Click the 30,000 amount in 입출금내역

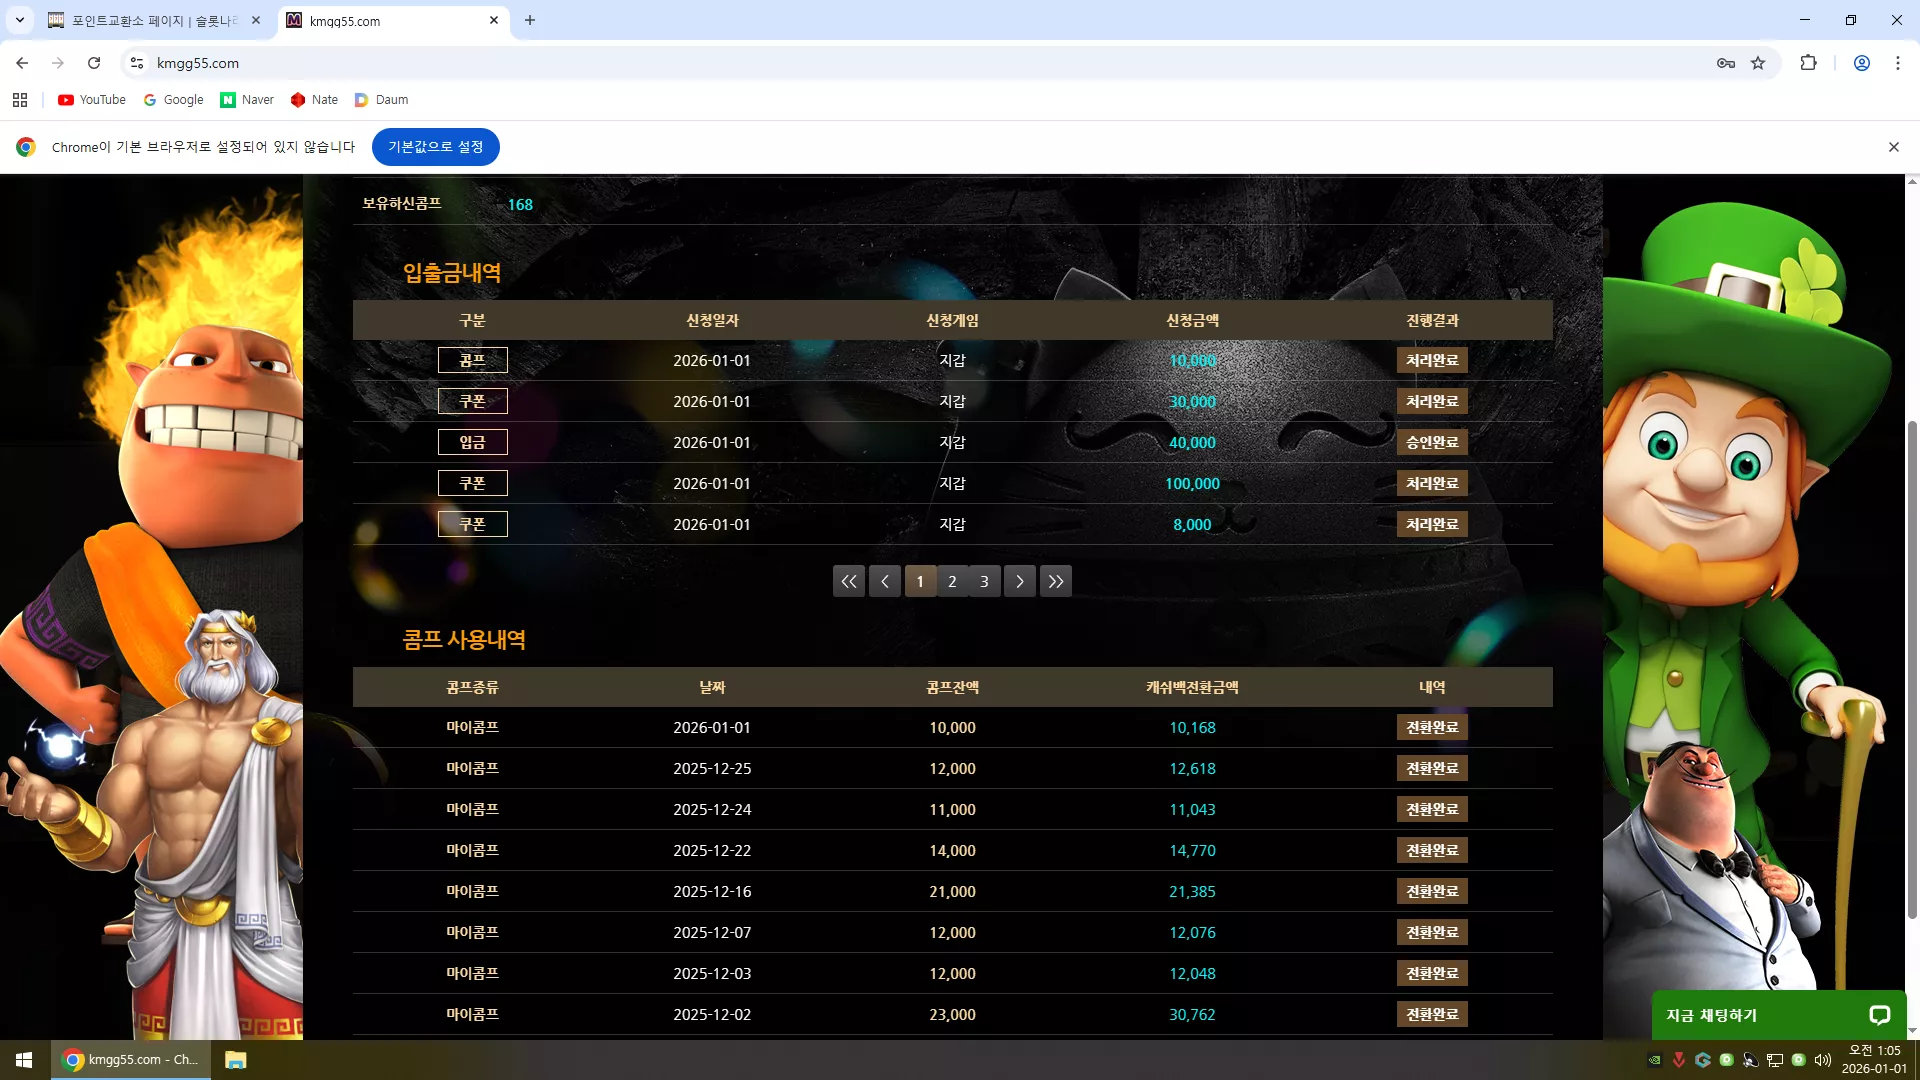tap(1193, 402)
